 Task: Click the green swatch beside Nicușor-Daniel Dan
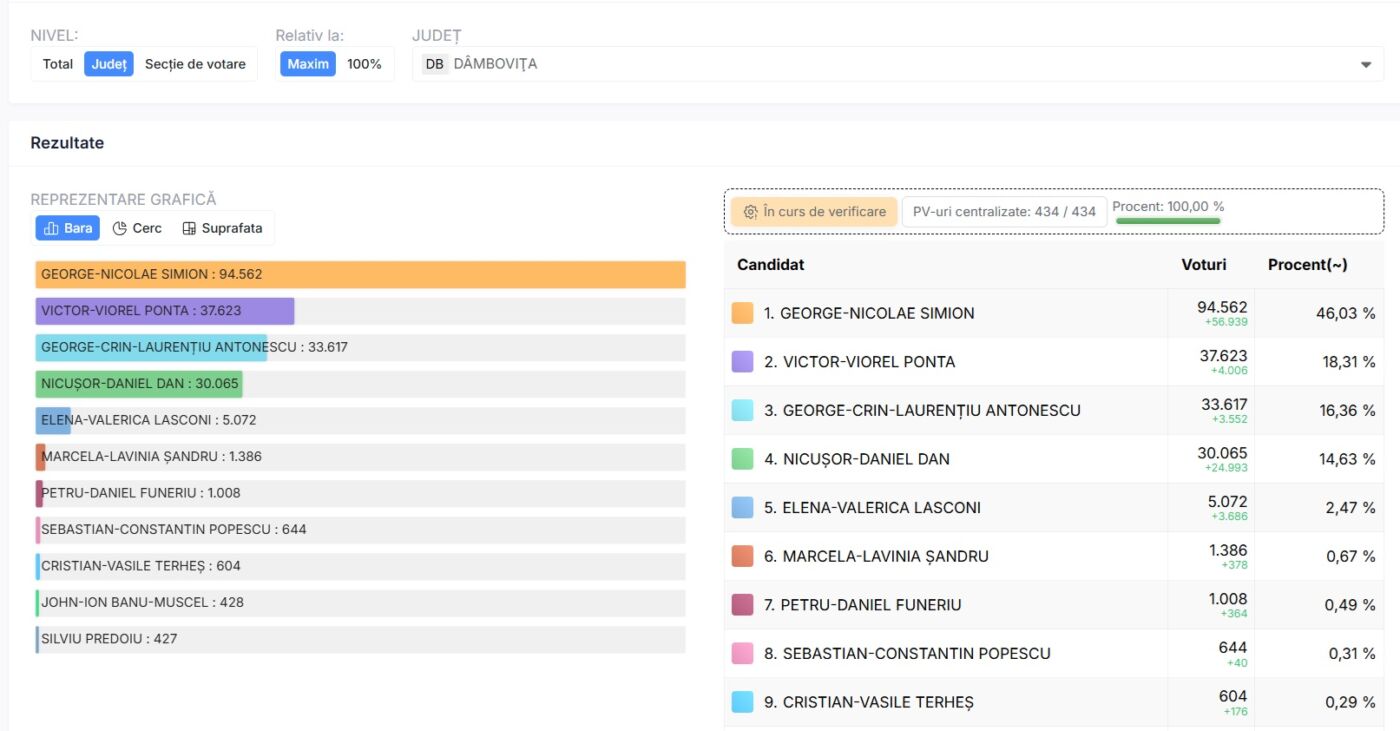click(x=742, y=459)
